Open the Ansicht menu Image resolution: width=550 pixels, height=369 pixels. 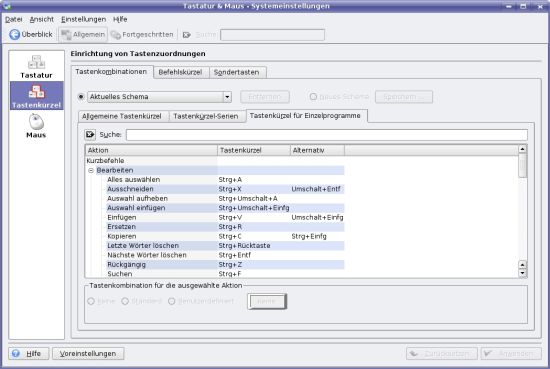pos(41,19)
